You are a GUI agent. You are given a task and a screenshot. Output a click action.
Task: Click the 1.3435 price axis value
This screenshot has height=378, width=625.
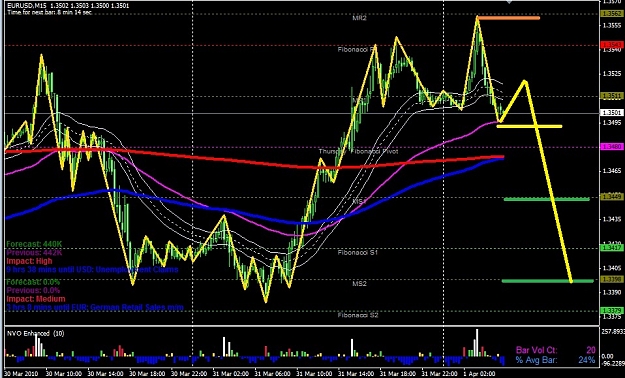(612, 220)
